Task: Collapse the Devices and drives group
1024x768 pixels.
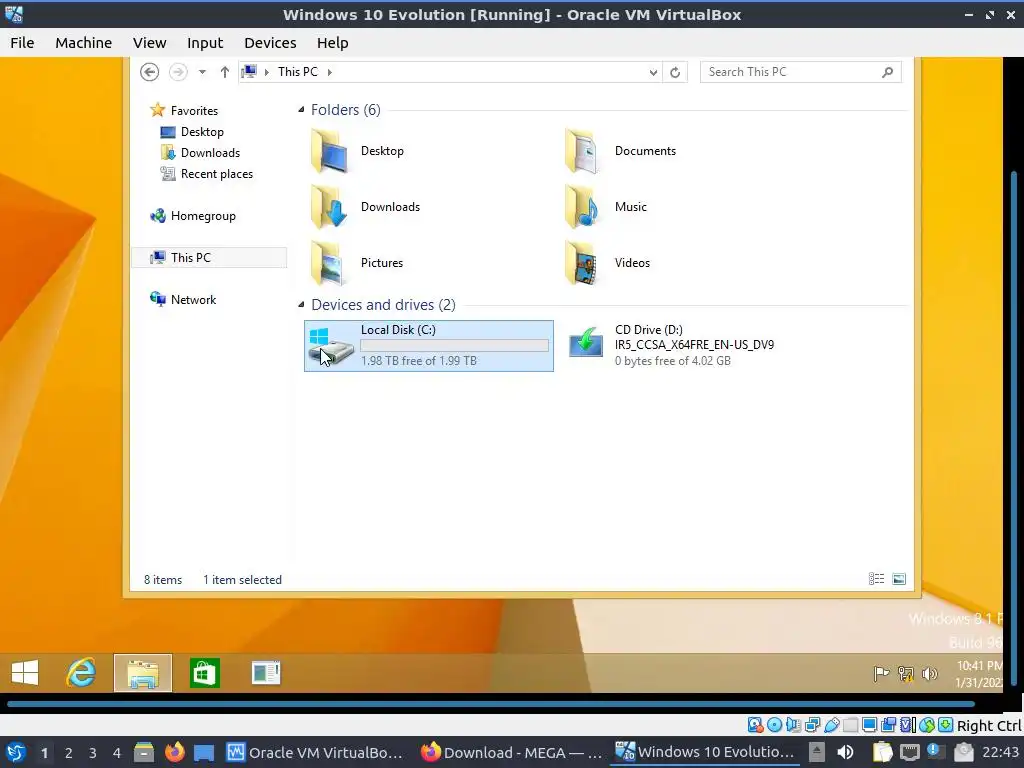Action: coord(301,304)
